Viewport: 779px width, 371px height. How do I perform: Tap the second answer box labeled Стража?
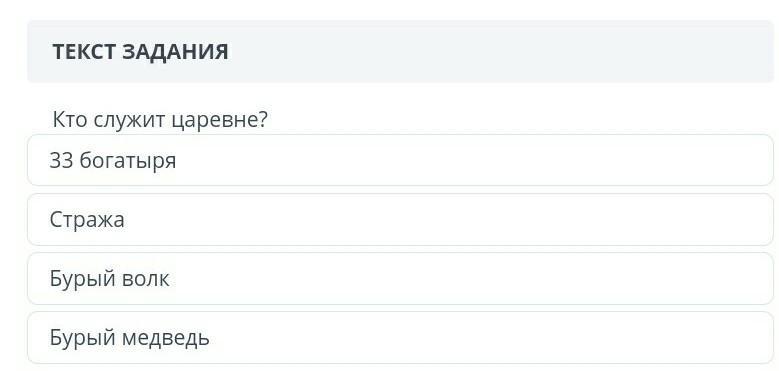coord(400,219)
